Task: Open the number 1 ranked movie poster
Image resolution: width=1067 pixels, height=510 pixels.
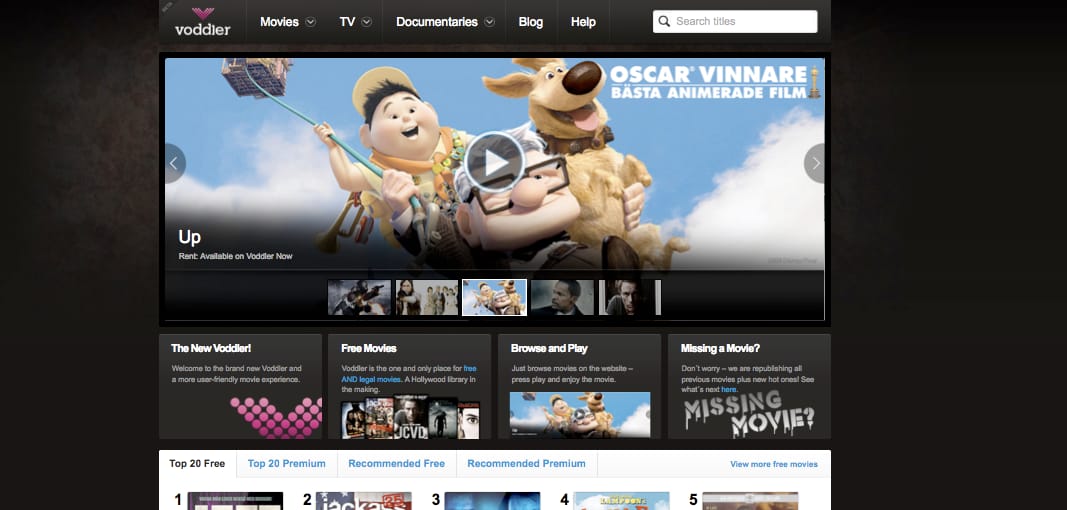Action: (235, 501)
